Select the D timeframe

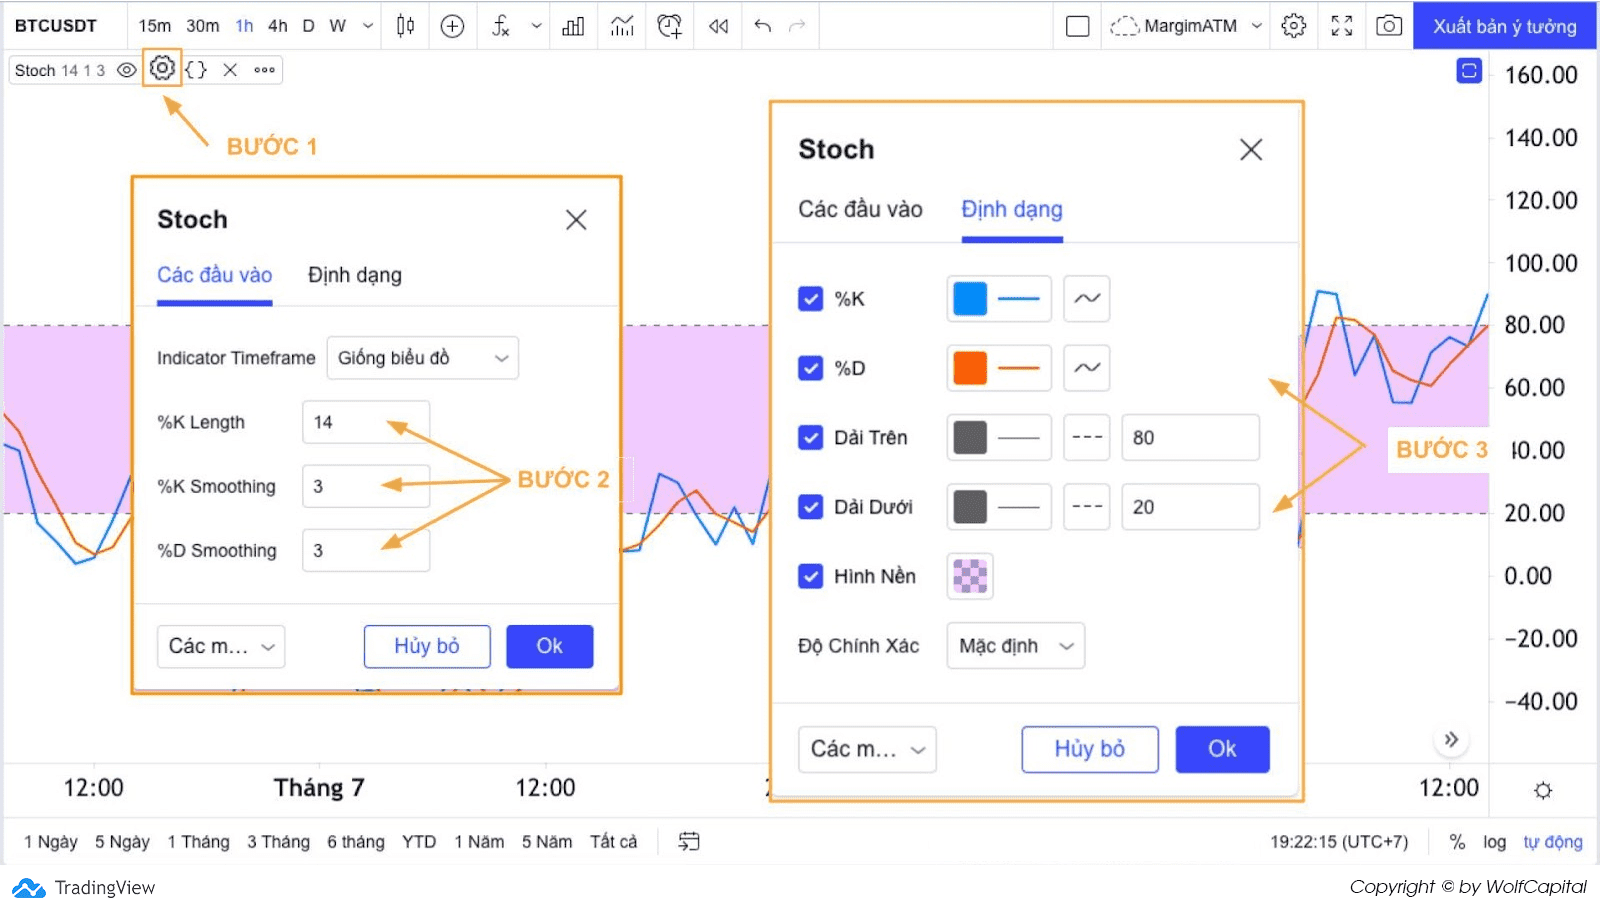(309, 26)
